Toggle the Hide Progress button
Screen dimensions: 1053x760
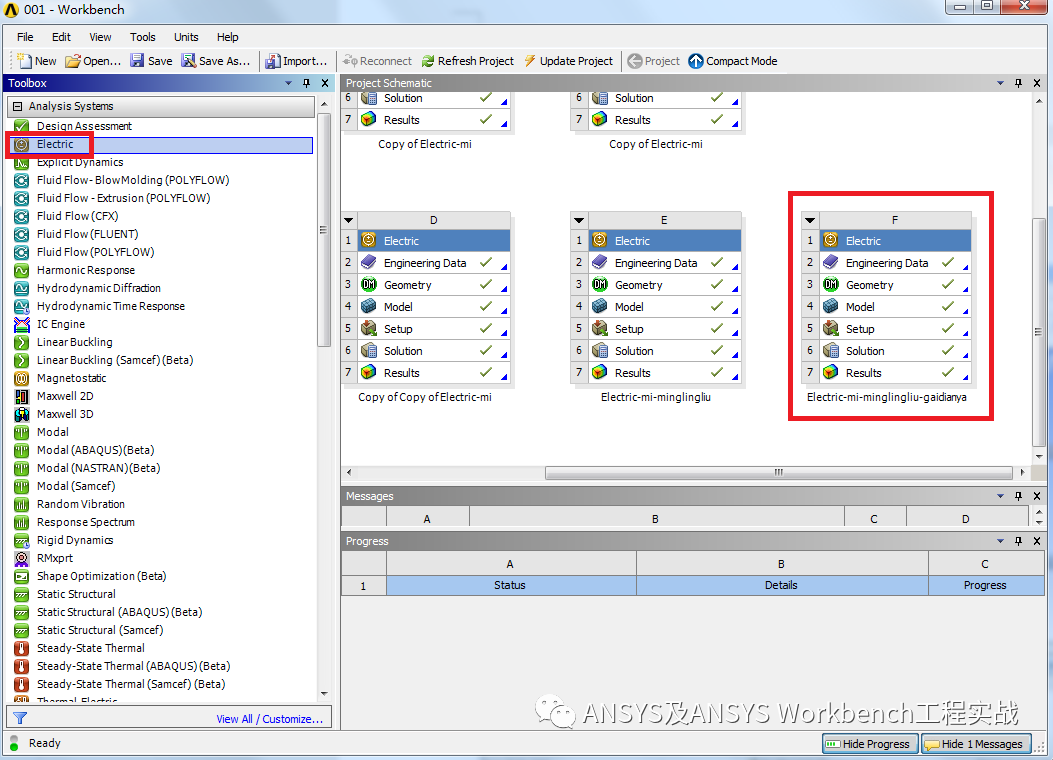pos(868,744)
